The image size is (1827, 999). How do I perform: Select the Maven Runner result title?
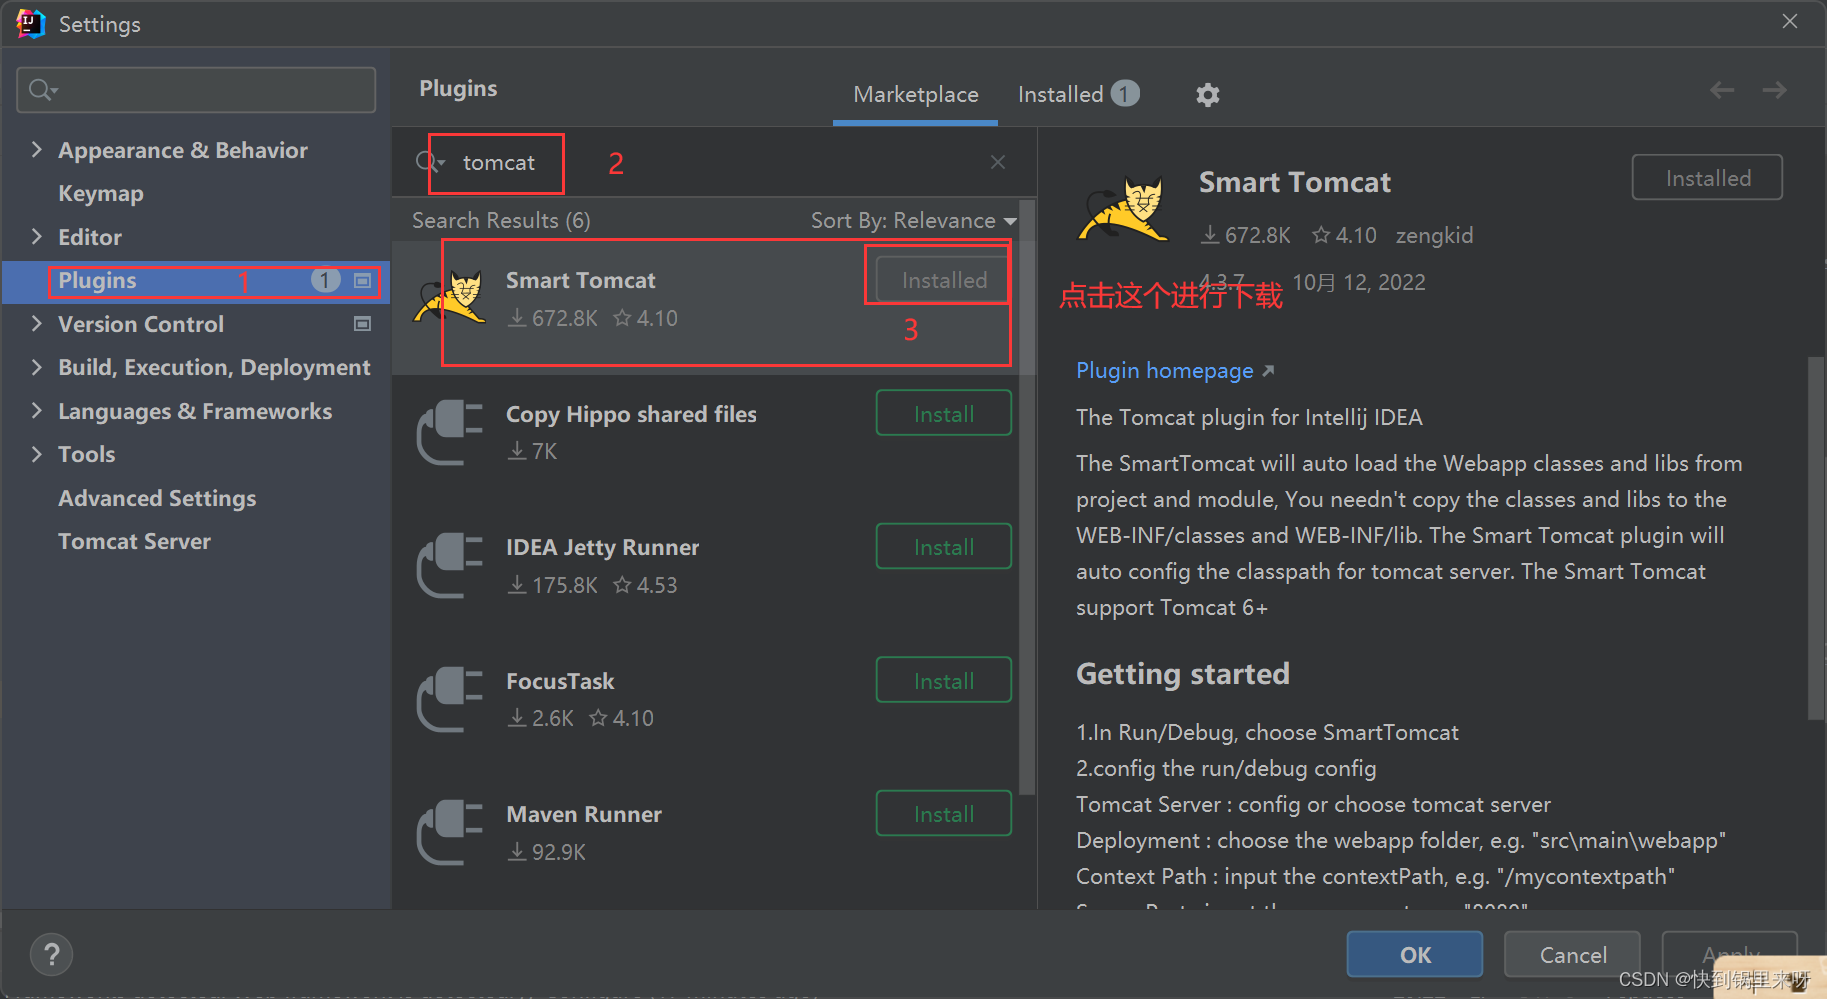pyautogui.click(x=584, y=814)
